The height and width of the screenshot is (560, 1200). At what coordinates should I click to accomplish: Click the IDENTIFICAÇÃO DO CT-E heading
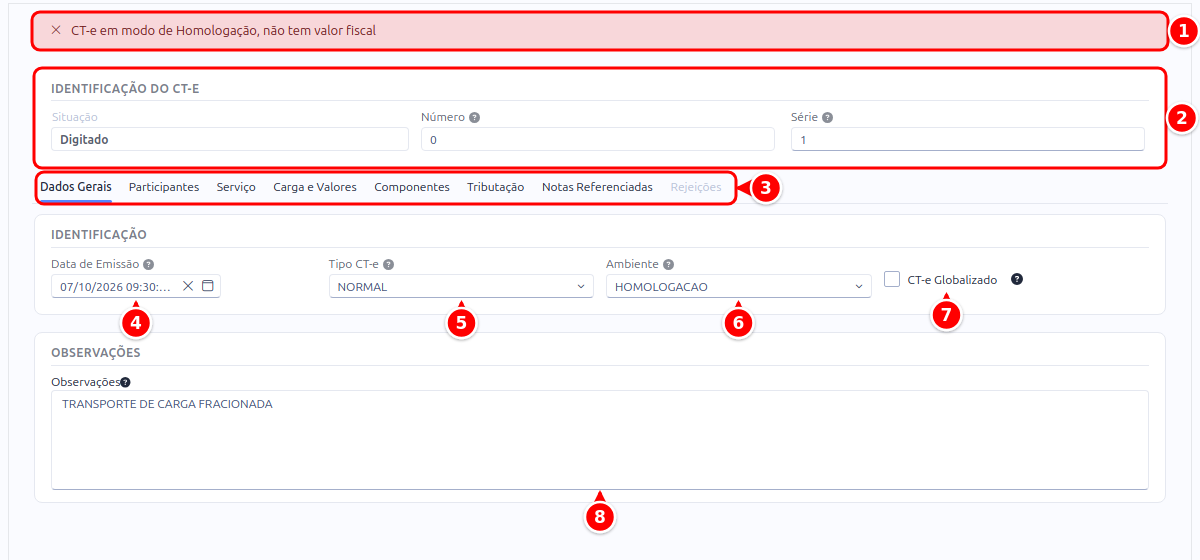(x=125, y=88)
